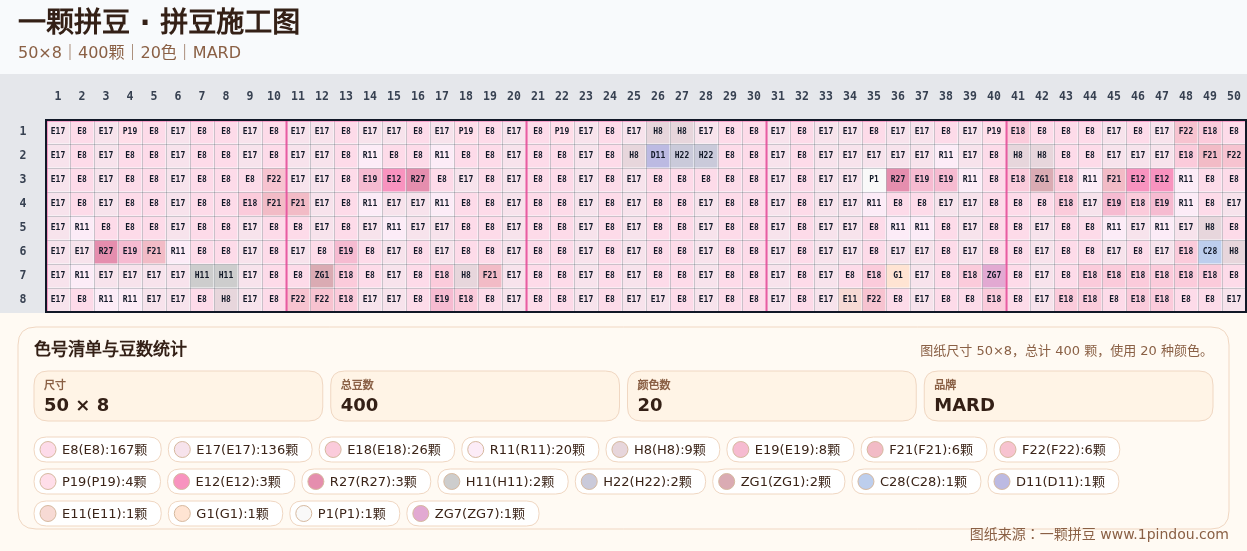Image resolution: width=1247 pixels, height=551 pixels.
Task: Choose the E19(E19):8颗 color entry
Action: [x=790, y=450]
